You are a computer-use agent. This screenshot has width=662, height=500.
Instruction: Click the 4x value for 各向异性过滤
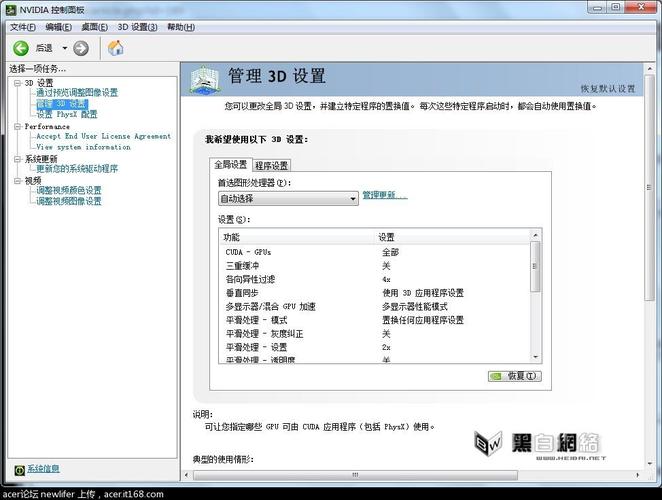tap(386, 280)
